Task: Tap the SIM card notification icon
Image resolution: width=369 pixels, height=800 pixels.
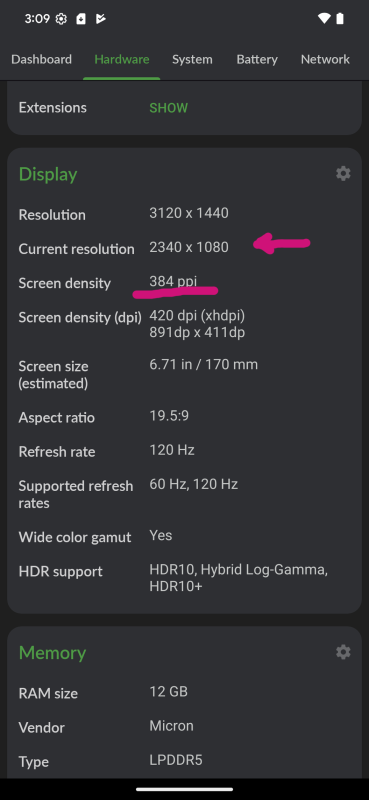Action: click(81, 19)
